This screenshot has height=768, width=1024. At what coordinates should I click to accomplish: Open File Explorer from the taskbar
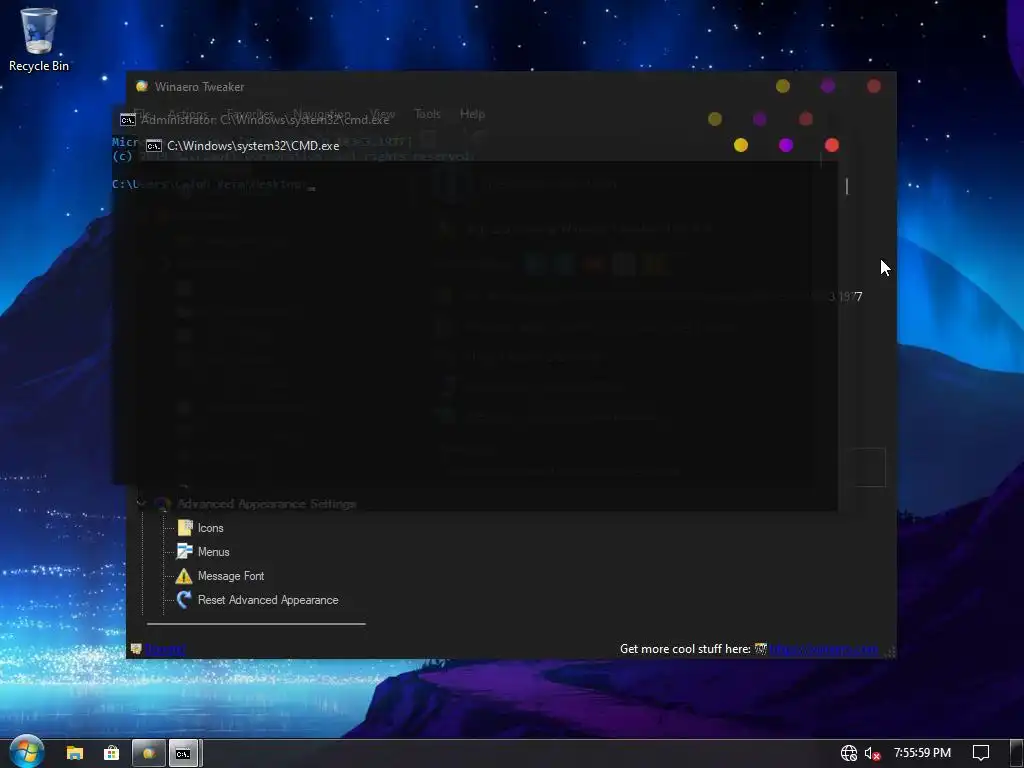(x=75, y=753)
